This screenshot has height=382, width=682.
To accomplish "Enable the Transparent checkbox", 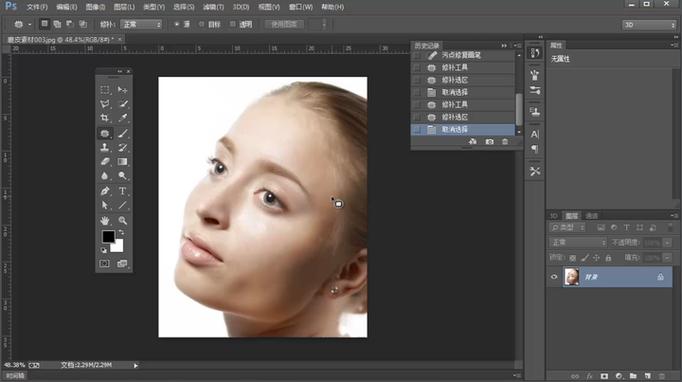I will tap(233, 24).
